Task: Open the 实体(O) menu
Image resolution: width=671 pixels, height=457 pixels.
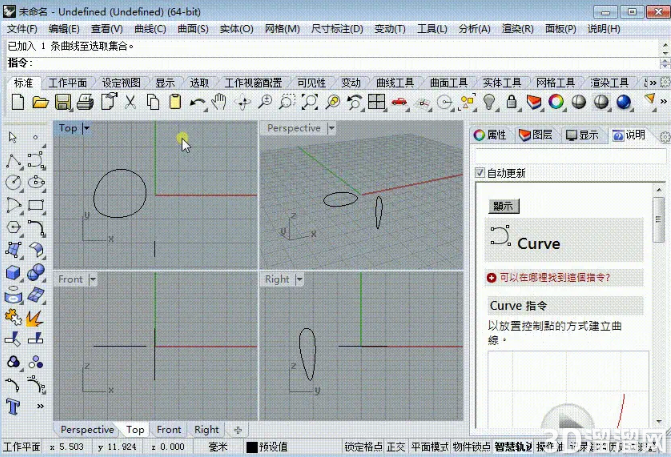Action: (237, 29)
